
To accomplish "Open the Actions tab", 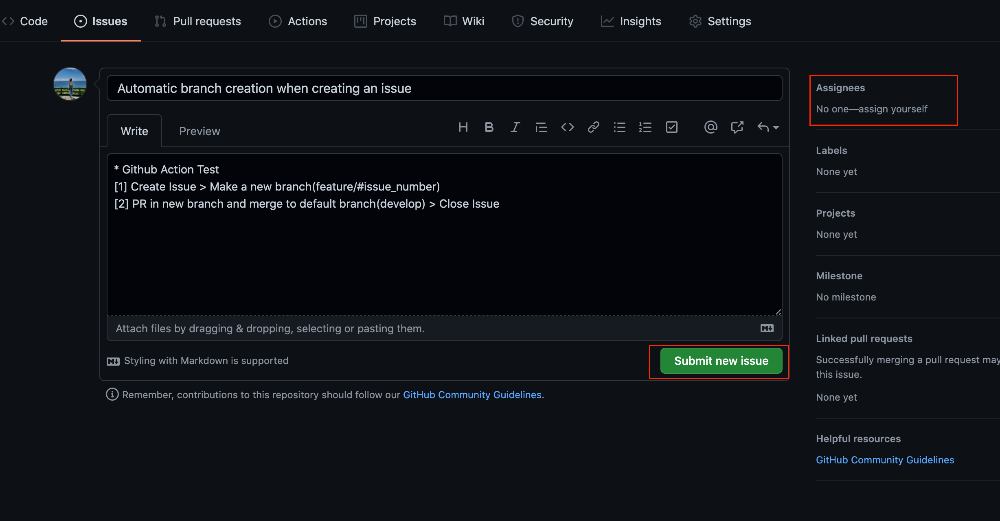I will pos(298,21).
